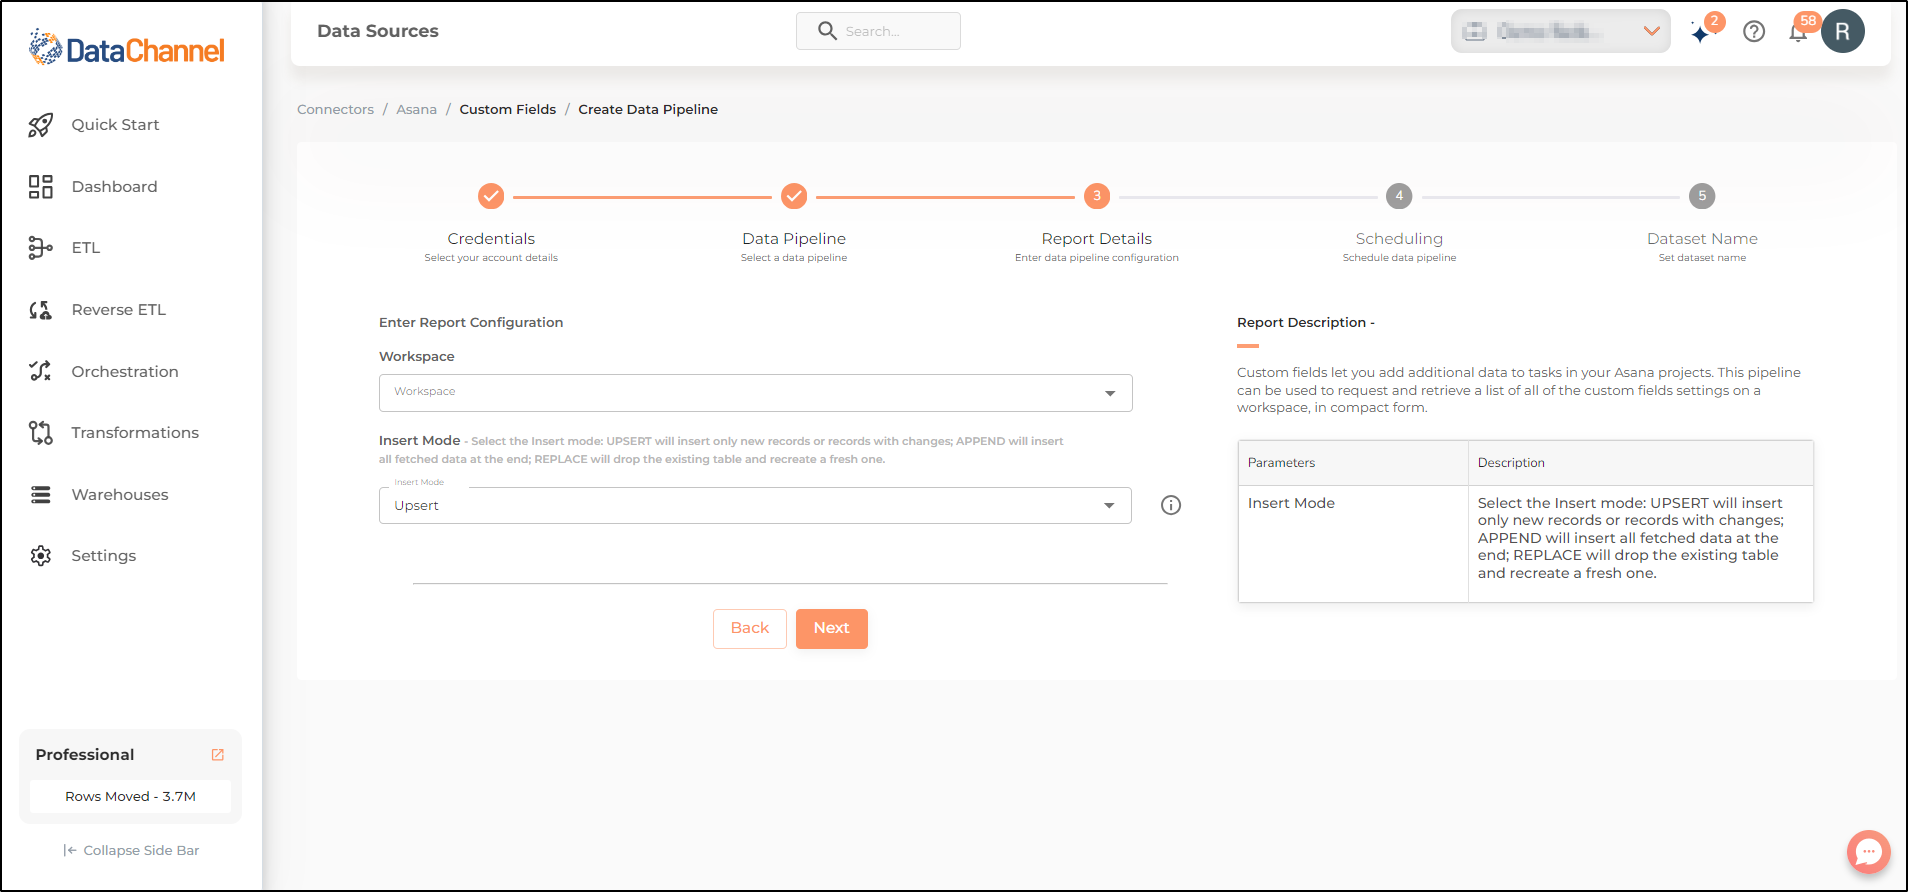Click the Credentials step checkmark

[x=491, y=196]
